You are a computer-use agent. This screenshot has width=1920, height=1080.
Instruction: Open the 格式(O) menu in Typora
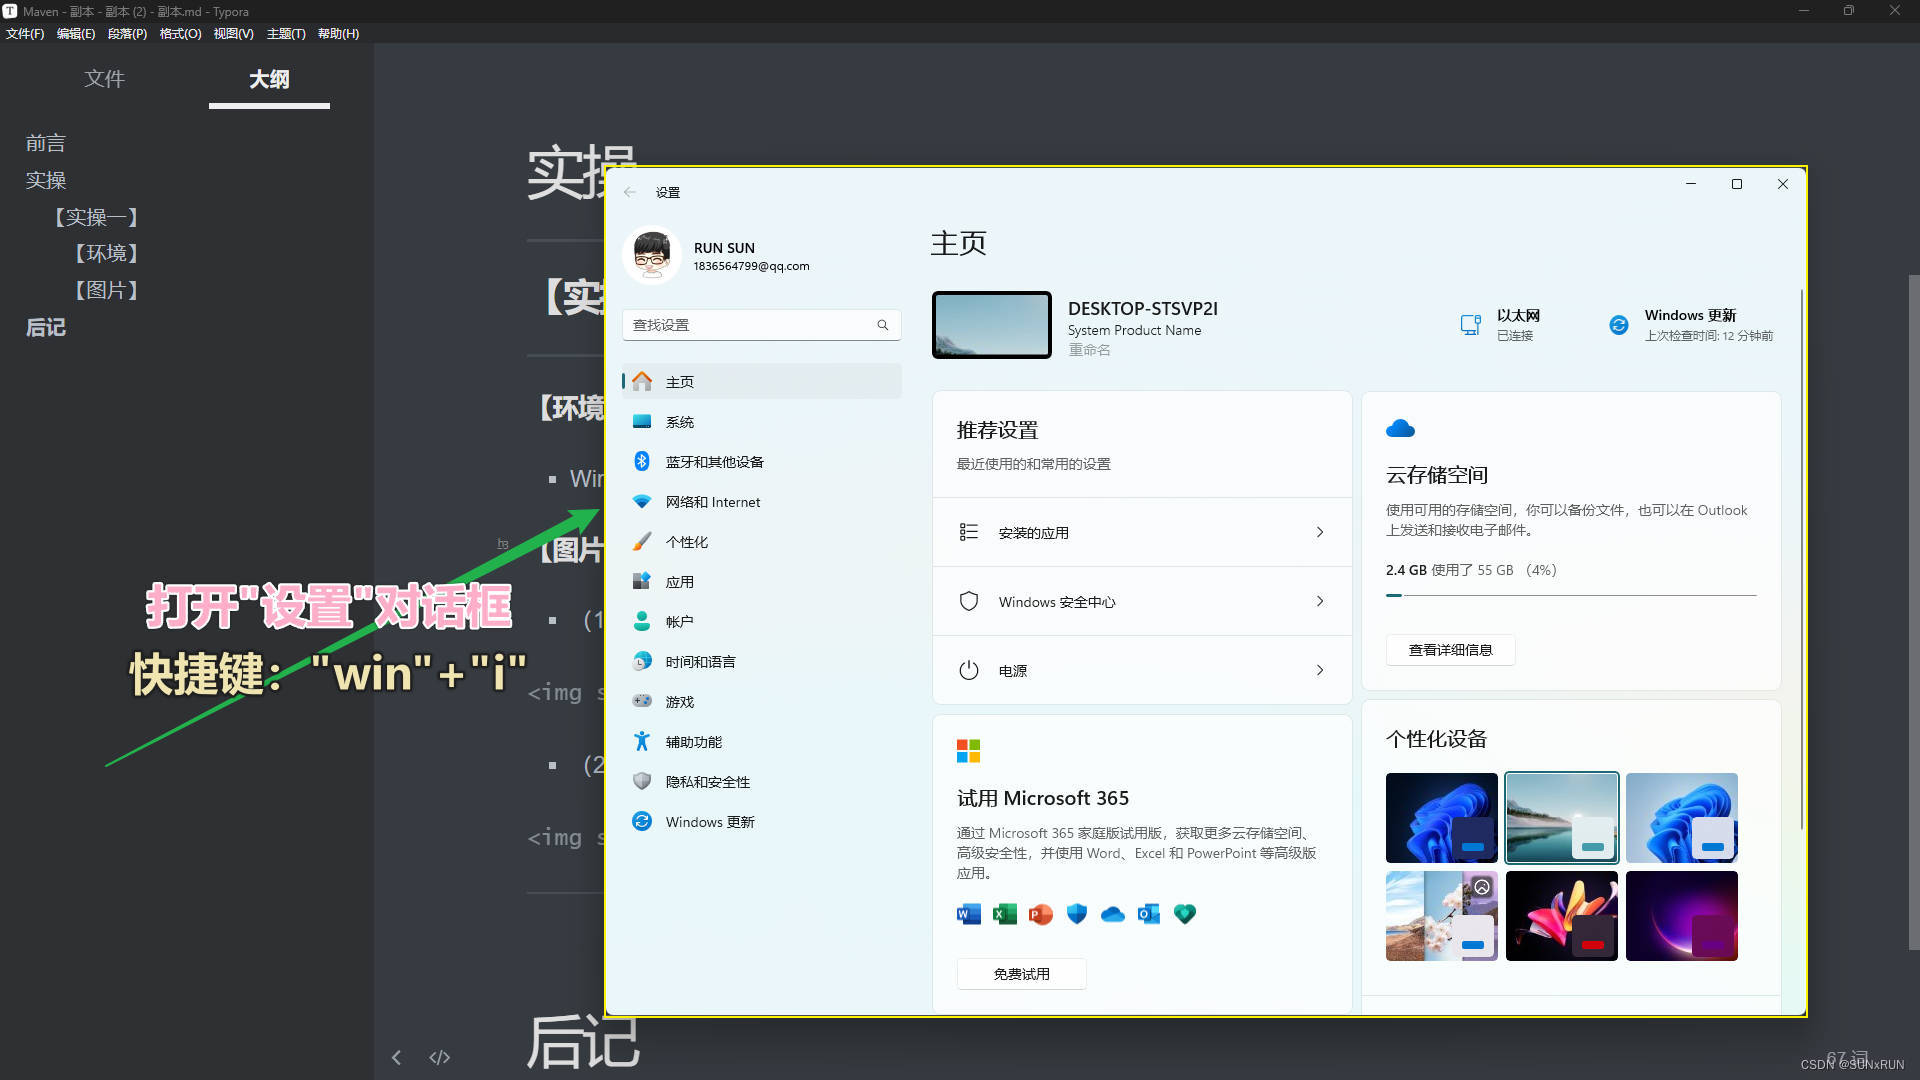(180, 33)
